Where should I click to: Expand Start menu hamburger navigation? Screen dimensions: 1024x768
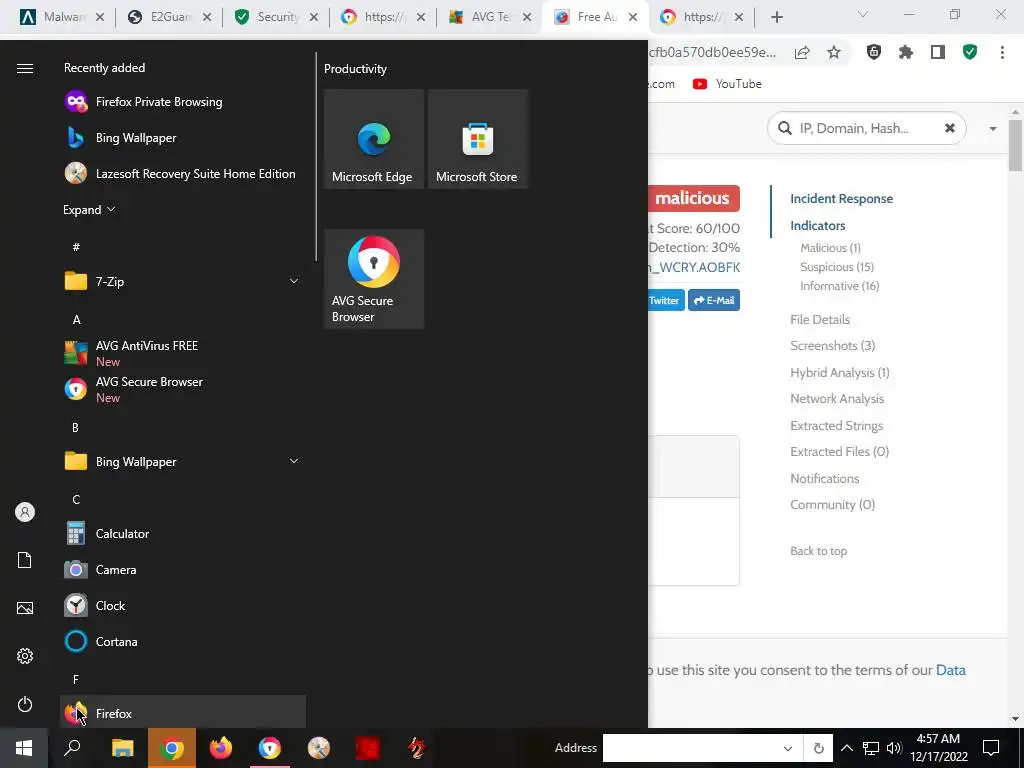point(25,69)
